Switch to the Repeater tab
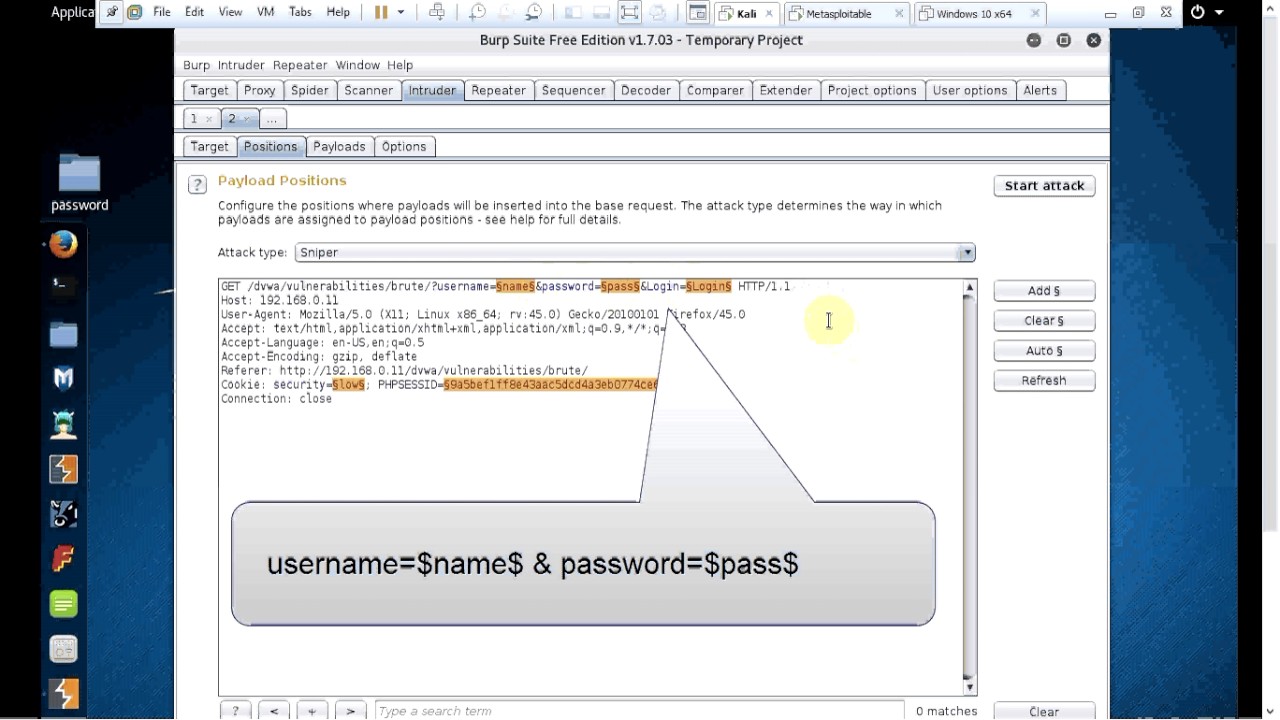This screenshot has width=1280, height=720. coord(498,90)
